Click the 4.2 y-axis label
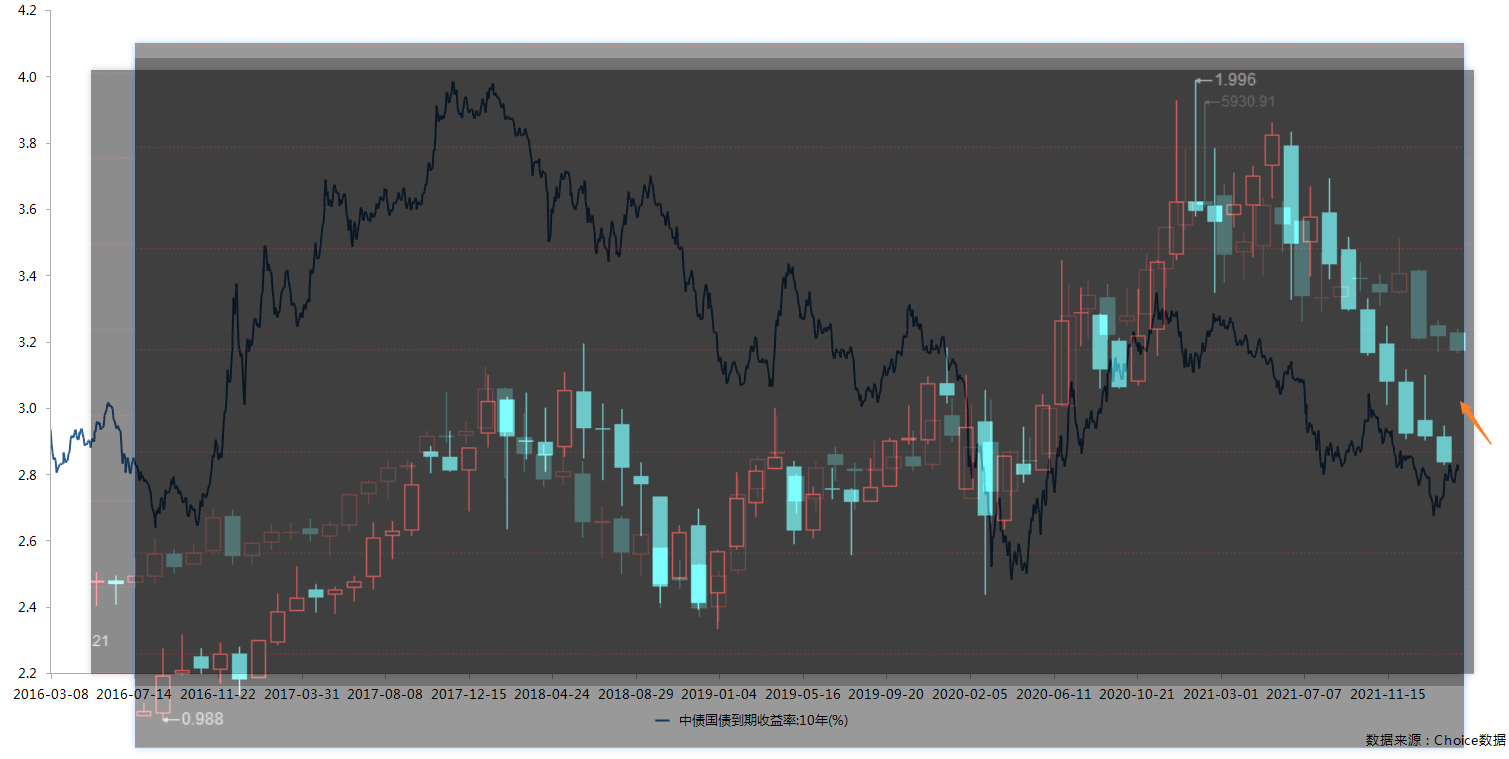1509x759 pixels. click(x=27, y=10)
